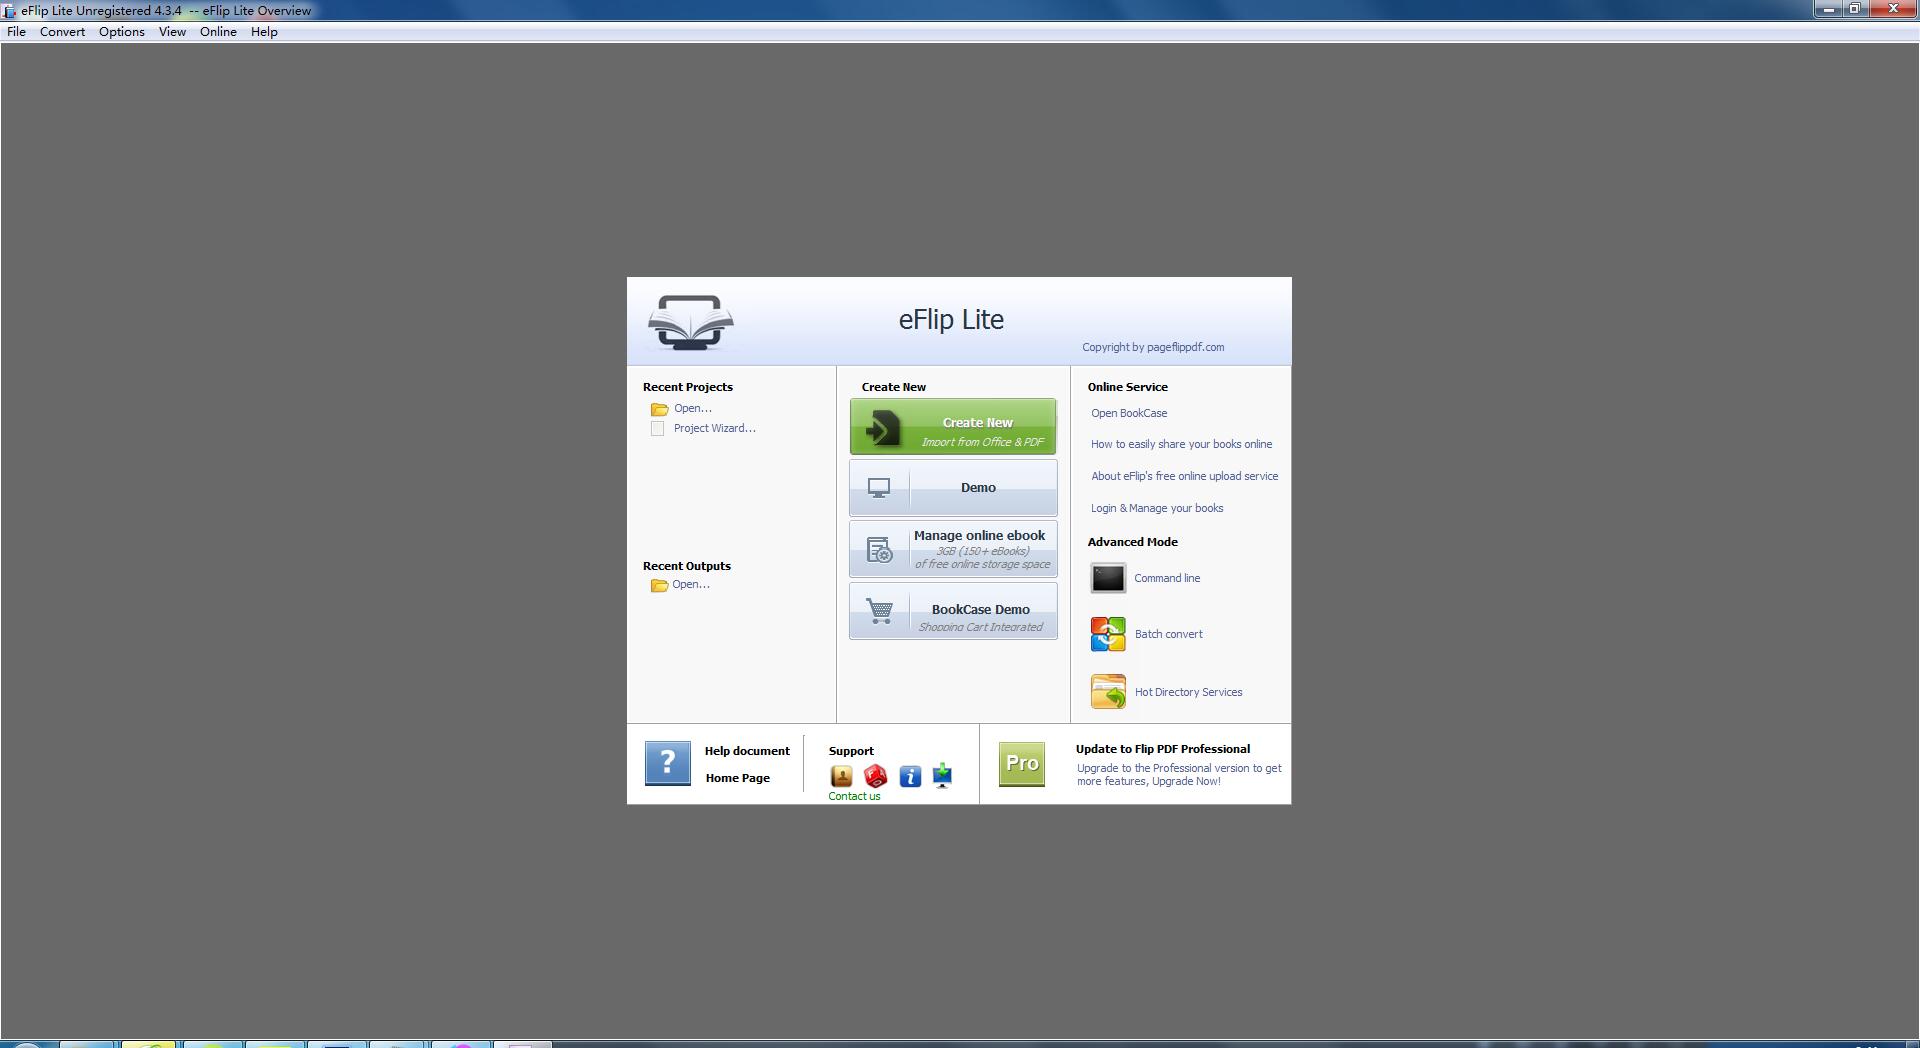Follow the Open BookCase link
This screenshot has height=1048, width=1920.
(1129, 413)
